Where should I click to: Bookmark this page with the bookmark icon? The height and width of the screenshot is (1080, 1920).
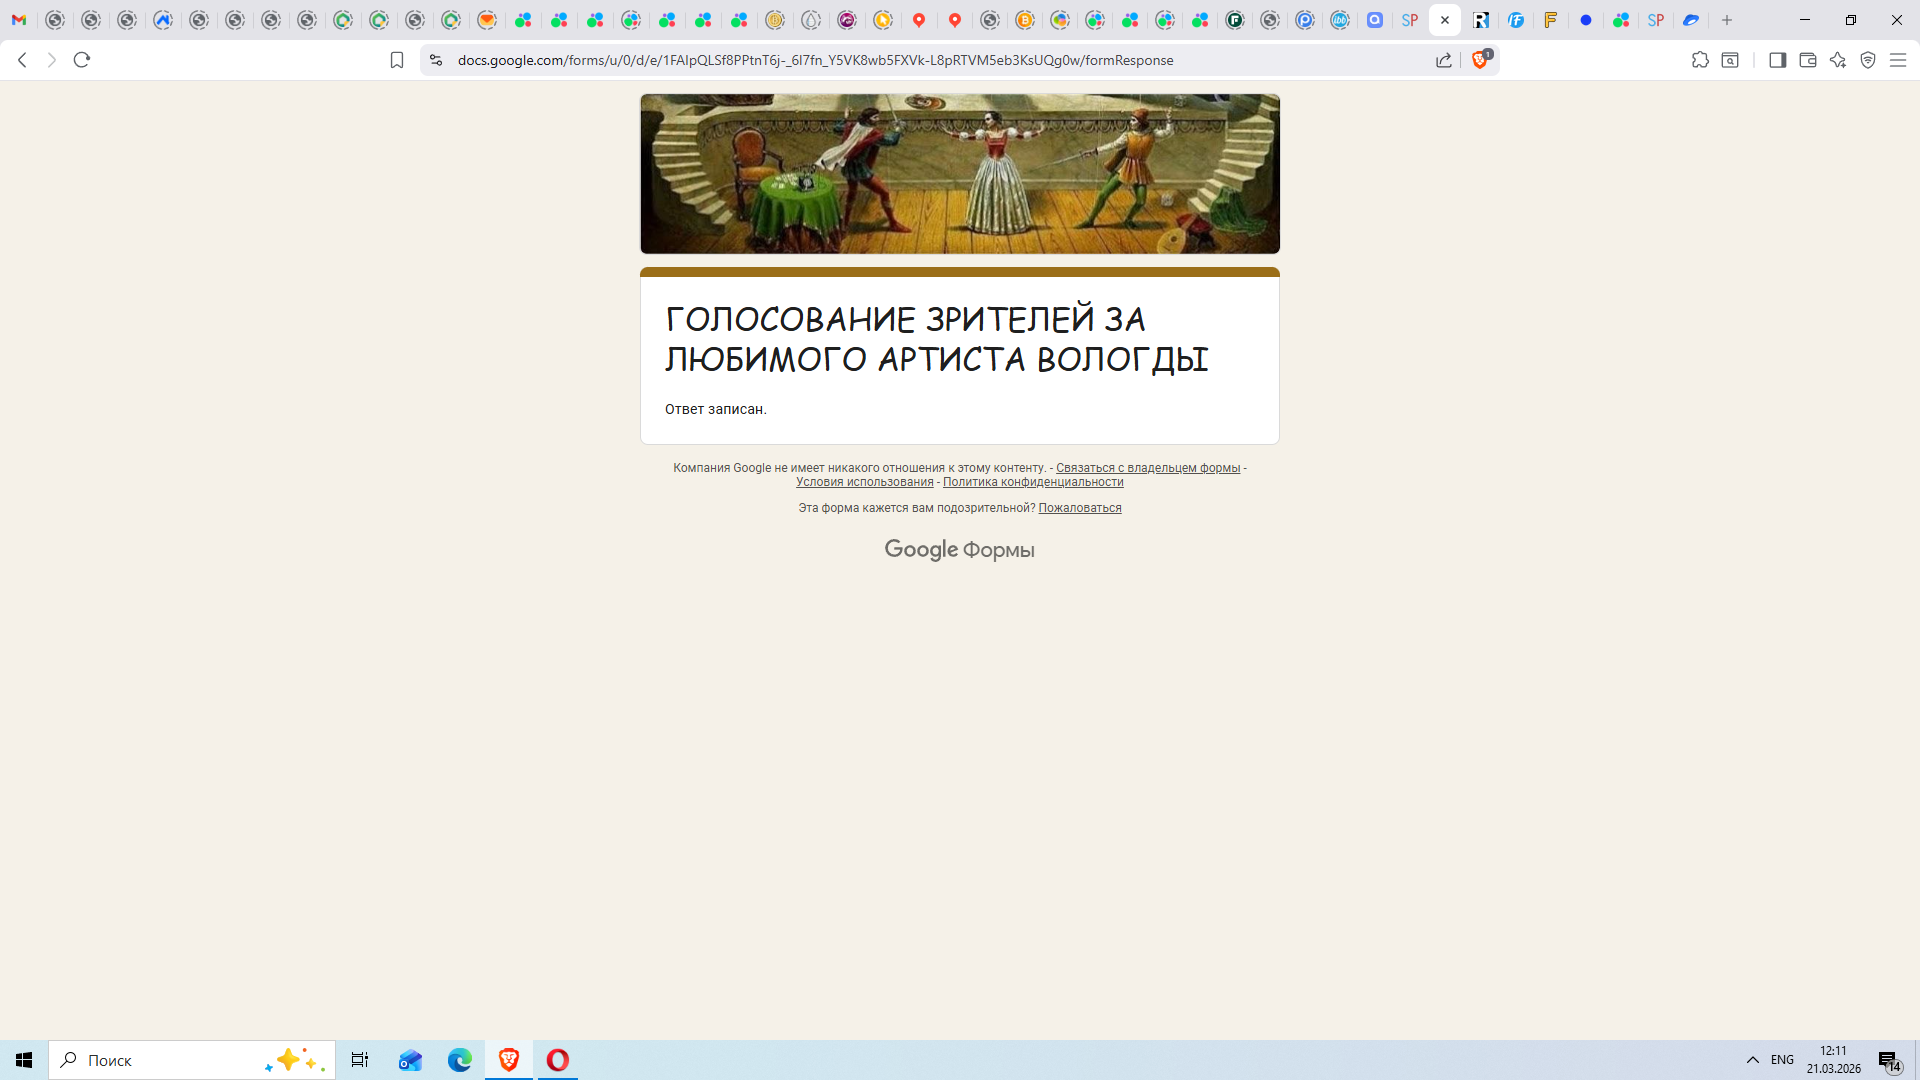point(397,60)
